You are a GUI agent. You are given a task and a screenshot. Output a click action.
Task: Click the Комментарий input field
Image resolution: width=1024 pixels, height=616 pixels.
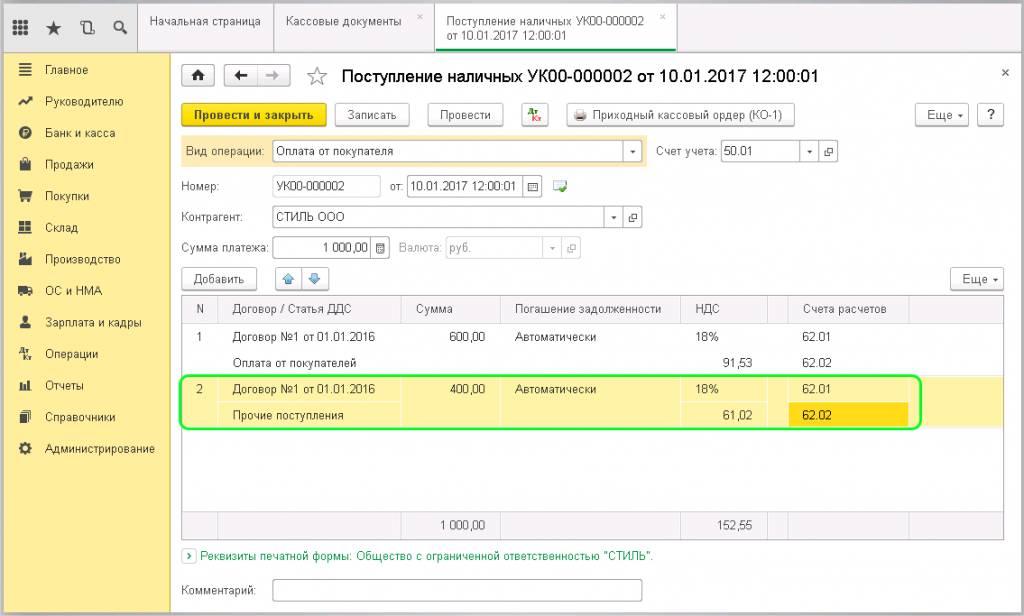[457, 591]
